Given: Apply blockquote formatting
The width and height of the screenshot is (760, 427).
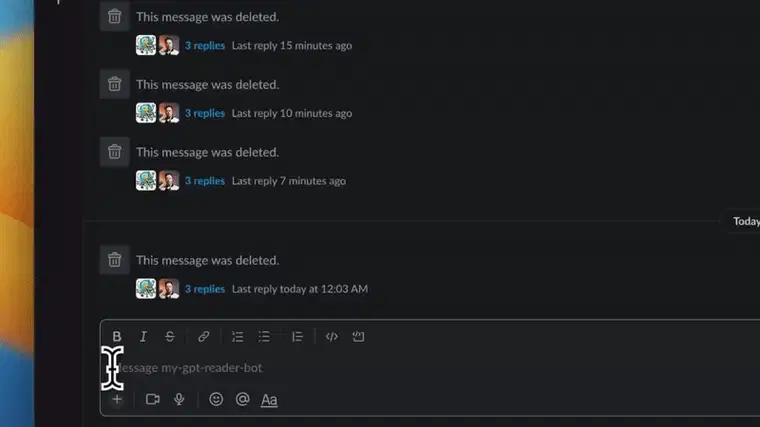Looking at the screenshot, I should pos(297,336).
